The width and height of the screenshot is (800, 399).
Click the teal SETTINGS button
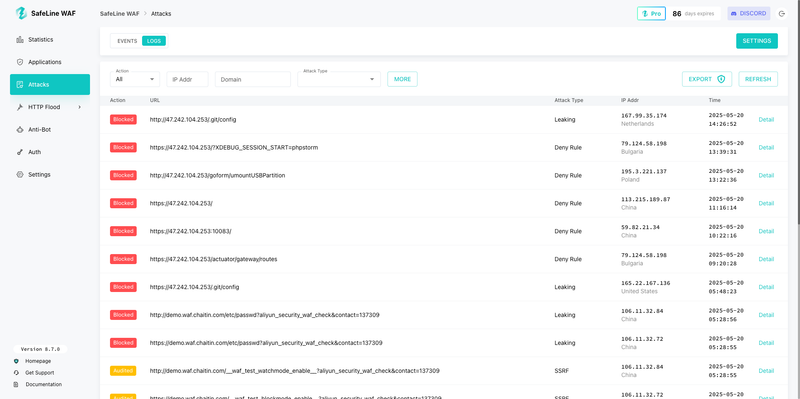coord(757,41)
